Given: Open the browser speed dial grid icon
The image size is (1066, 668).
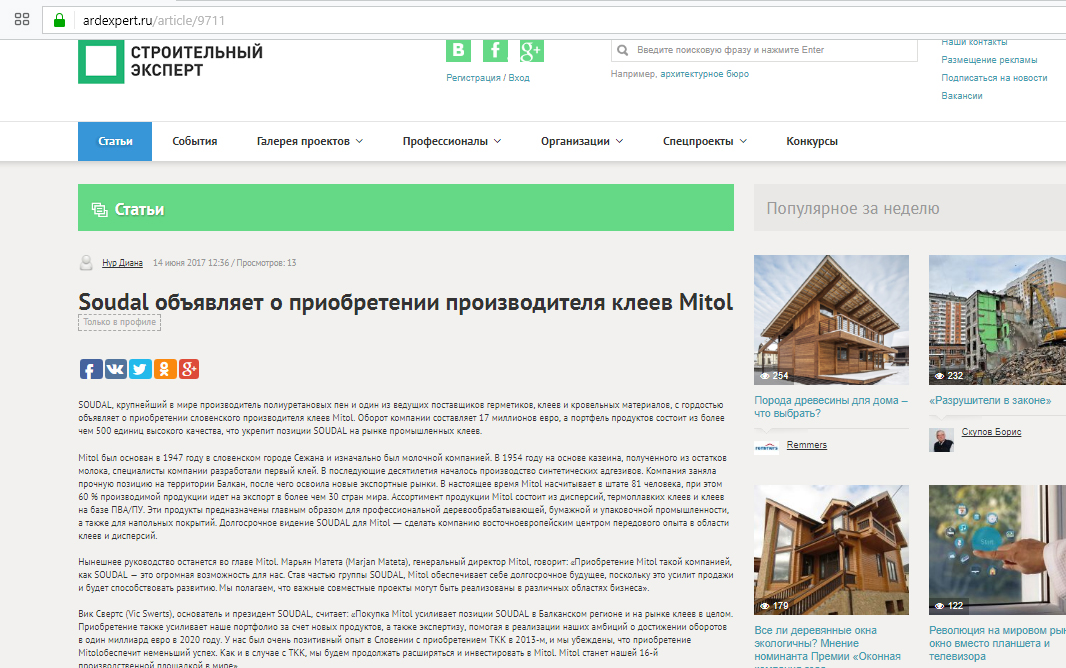Looking at the screenshot, I should click(x=22, y=20).
